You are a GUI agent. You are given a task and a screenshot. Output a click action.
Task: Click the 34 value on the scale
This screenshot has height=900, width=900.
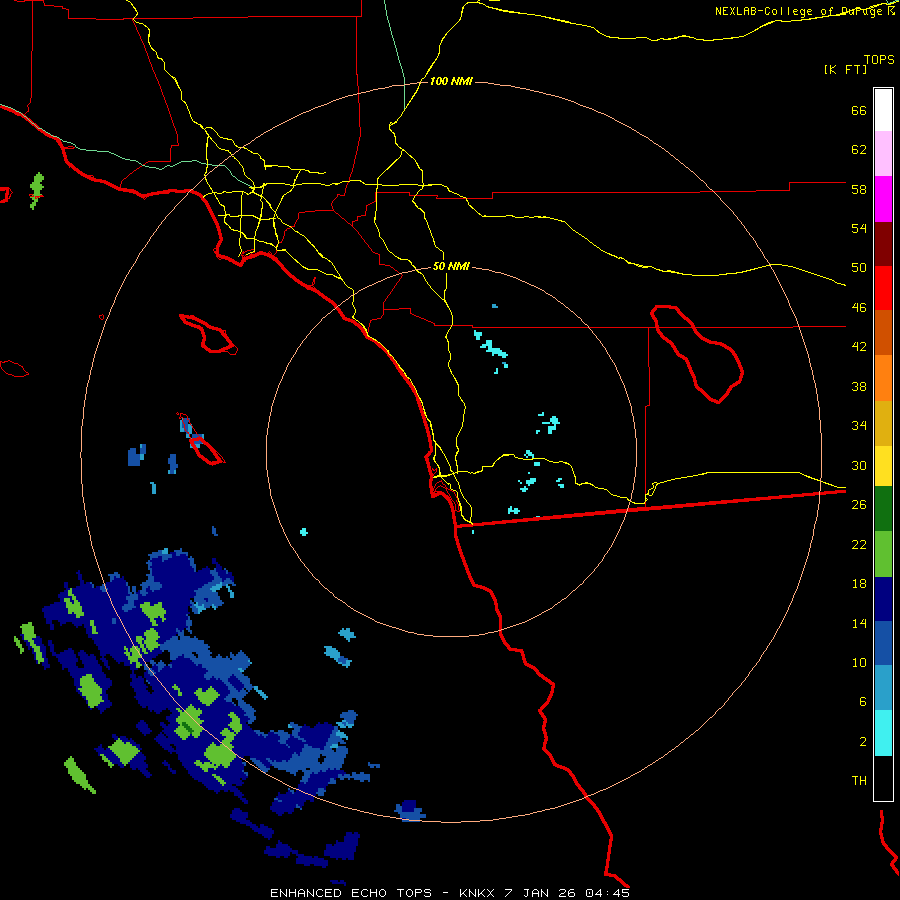click(x=859, y=426)
